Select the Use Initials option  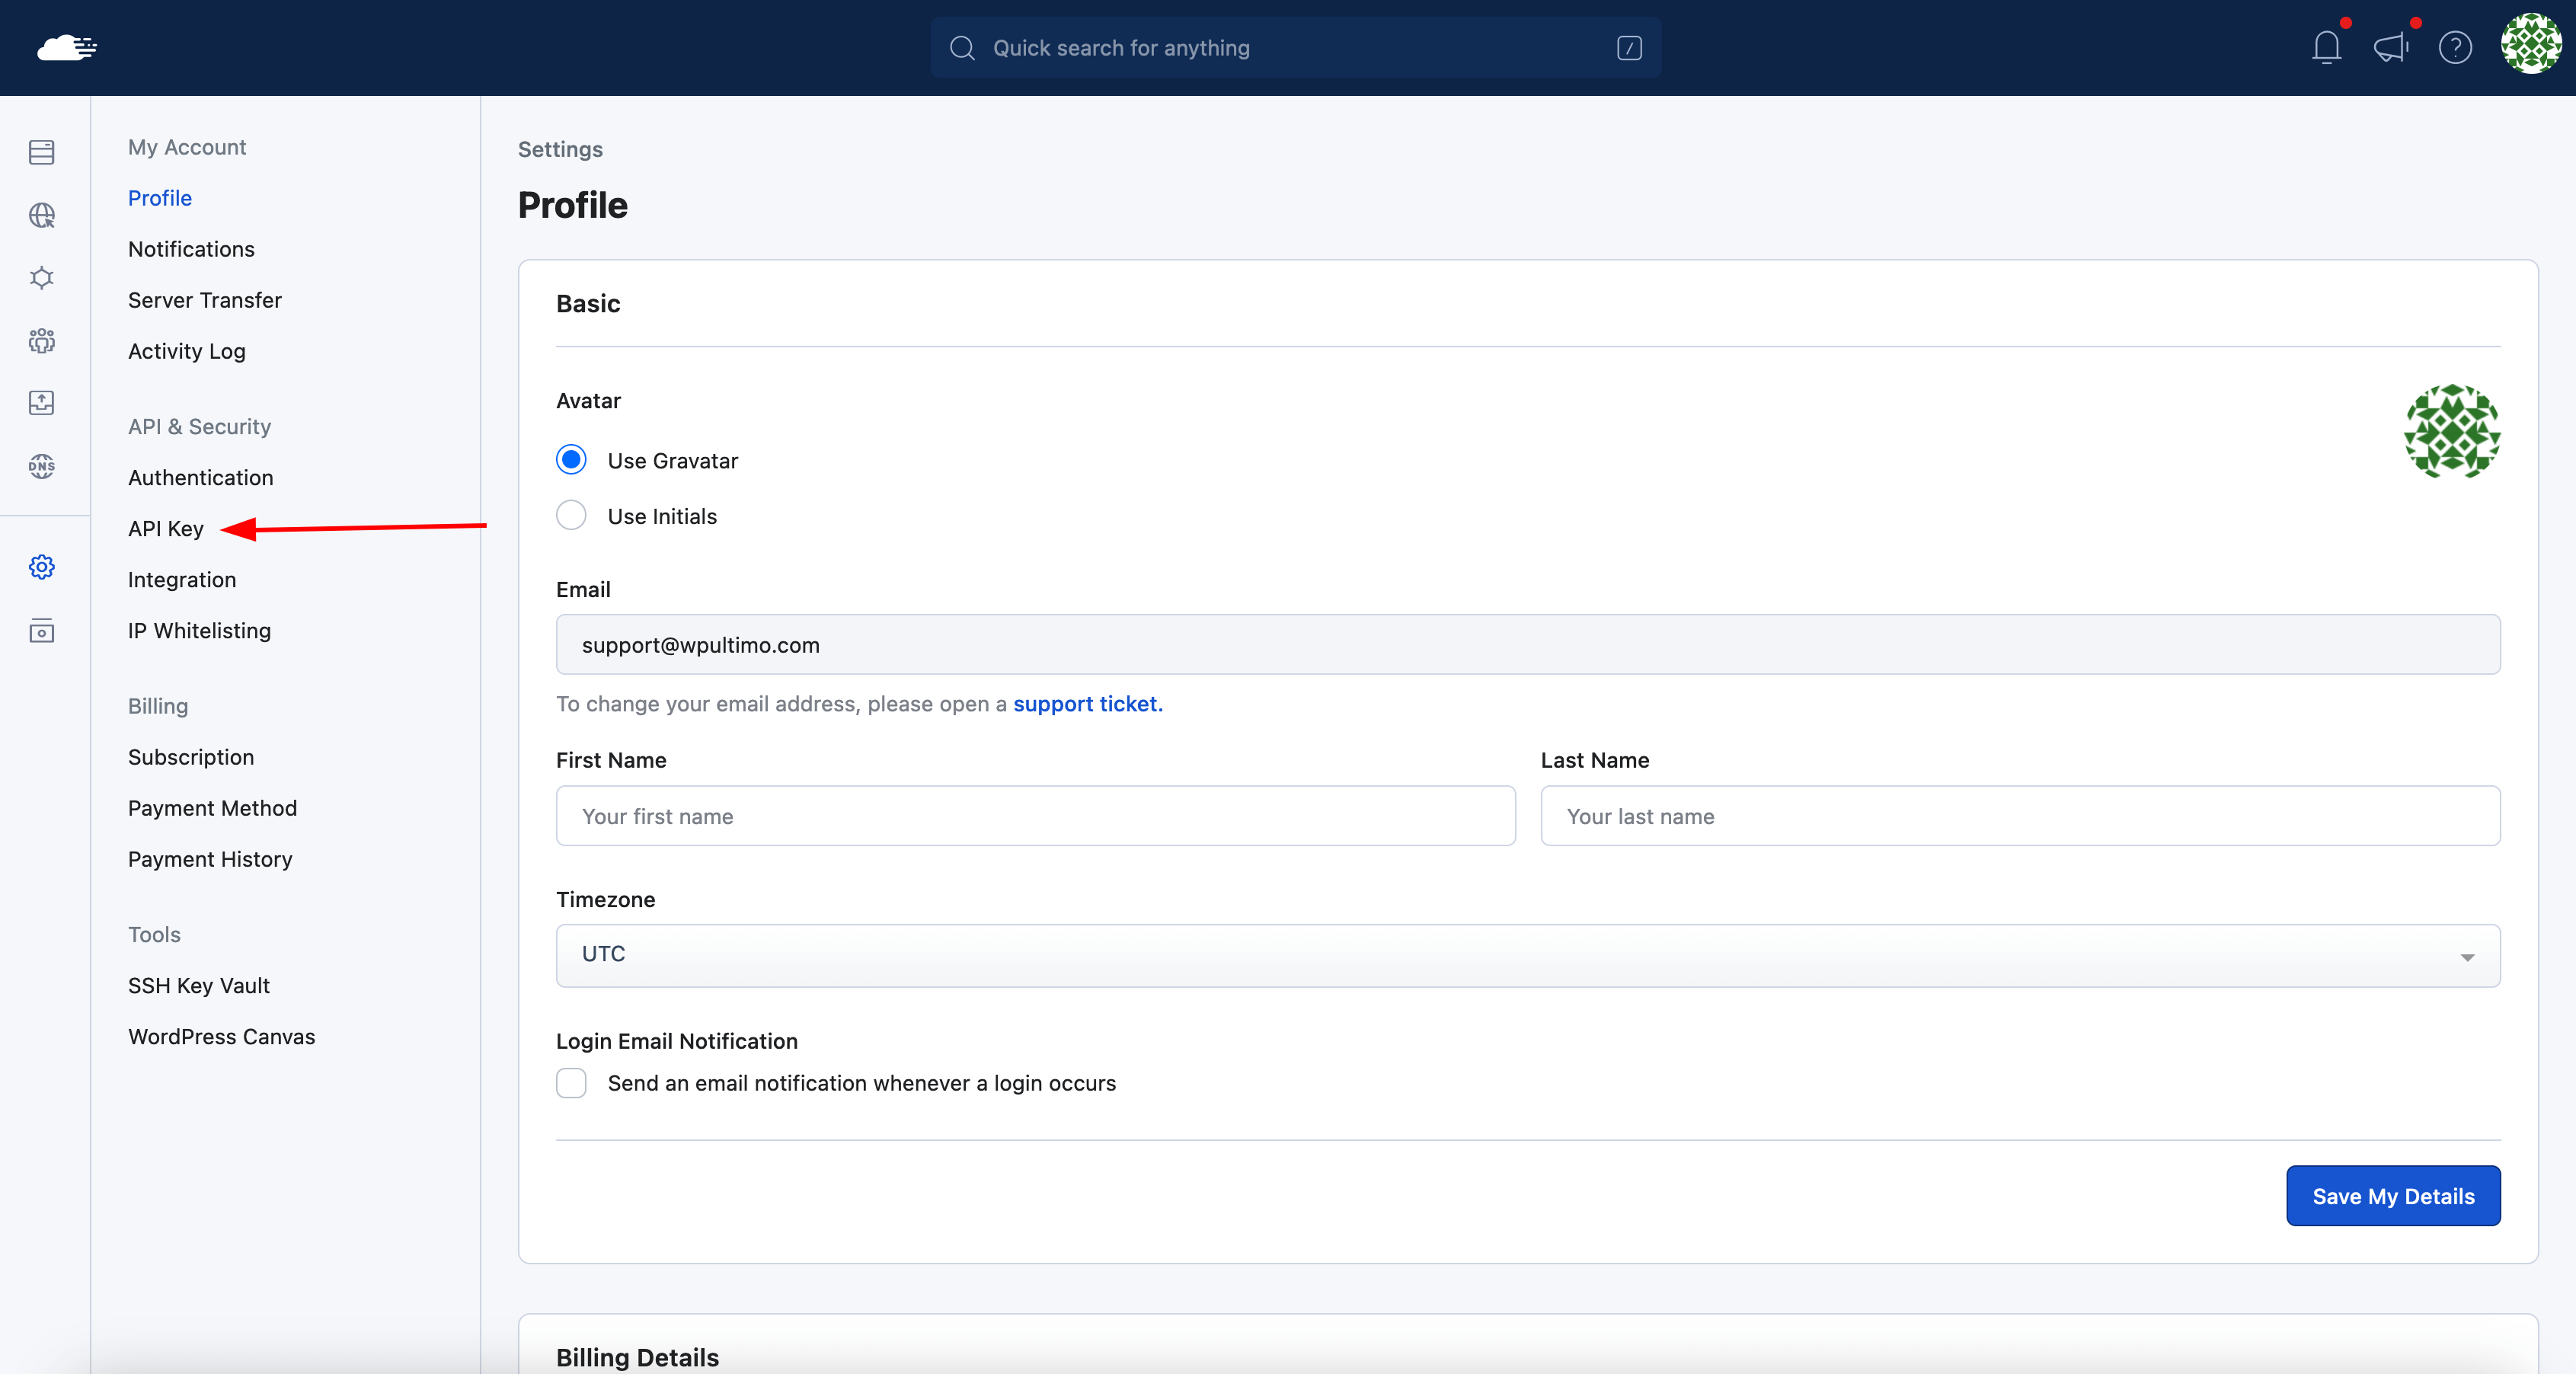[571, 516]
